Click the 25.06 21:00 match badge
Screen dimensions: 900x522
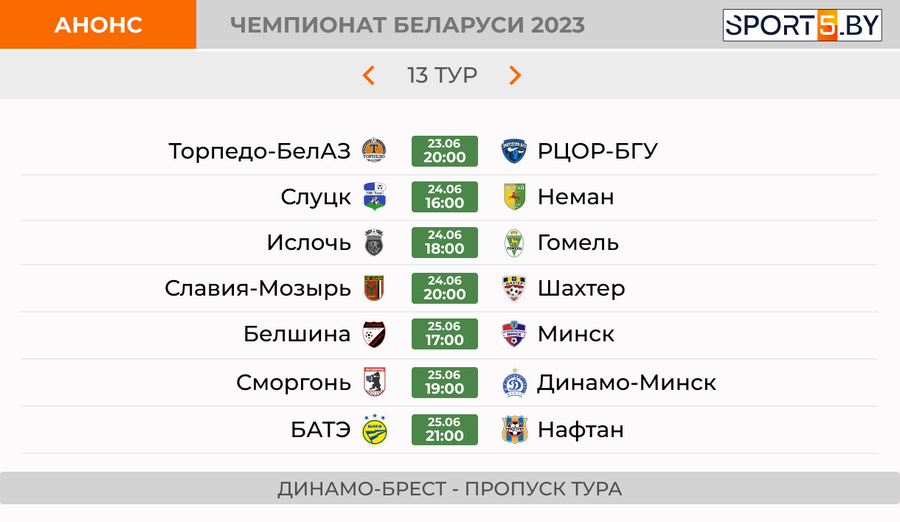click(x=444, y=430)
